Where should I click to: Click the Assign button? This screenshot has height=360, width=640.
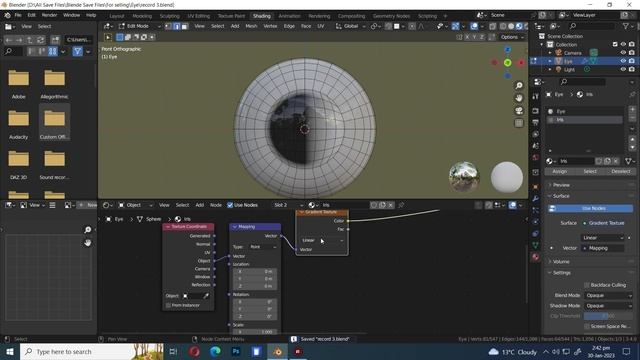[560, 171]
